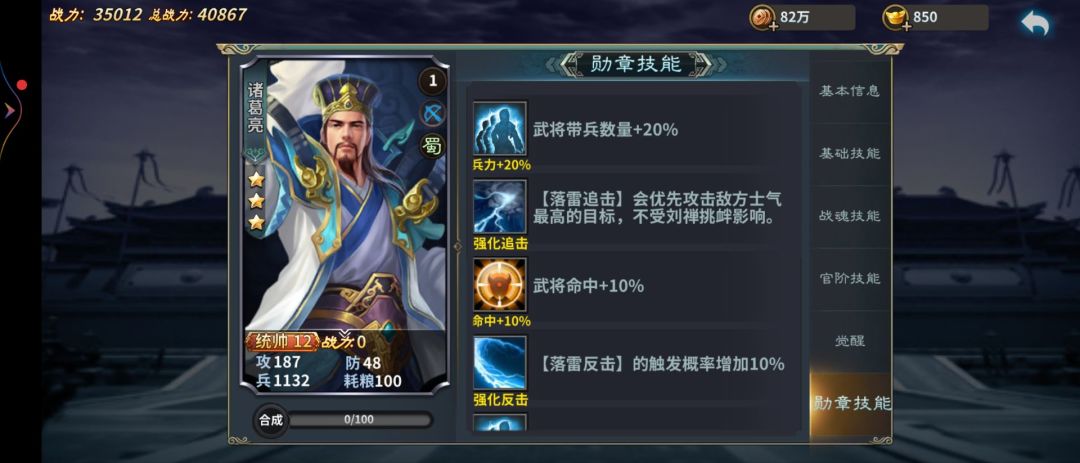
Task: Expand the left edge side drawer arrow
Action: pos(10,110)
